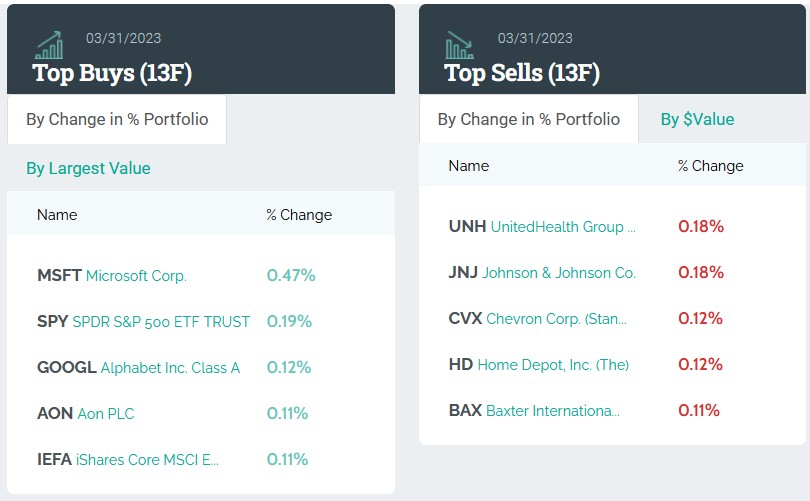The width and height of the screenshot is (810, 501).
Task: Click the Johnson & Johnson Co. link
Action: pos(559,273)
